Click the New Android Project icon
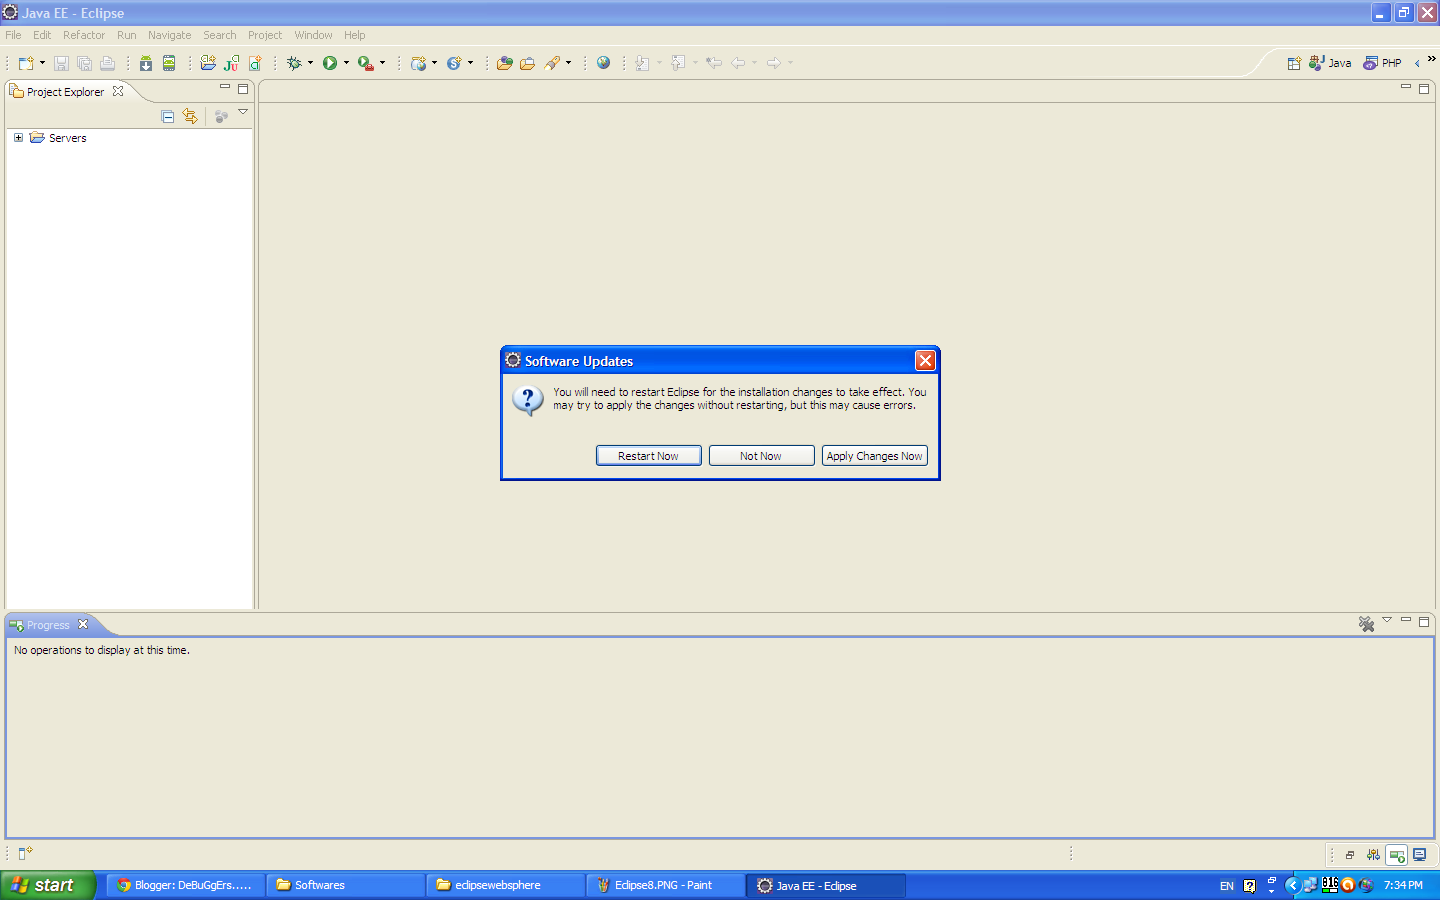The width and height of the screenshot is (1440, 900). pos(208,63)
